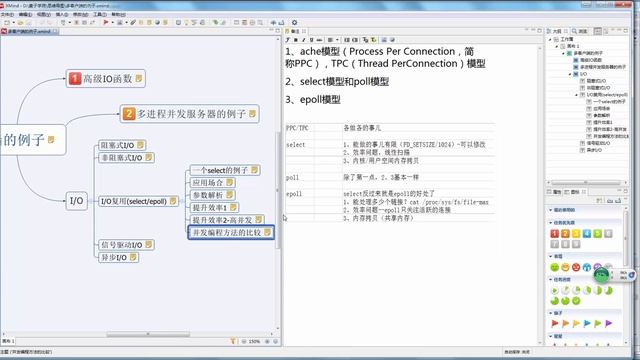Open notes icon on 多进程并发服务器的例子 topic
The height and width of the screenshot is (360, 640).
click(x=252, y=113)
